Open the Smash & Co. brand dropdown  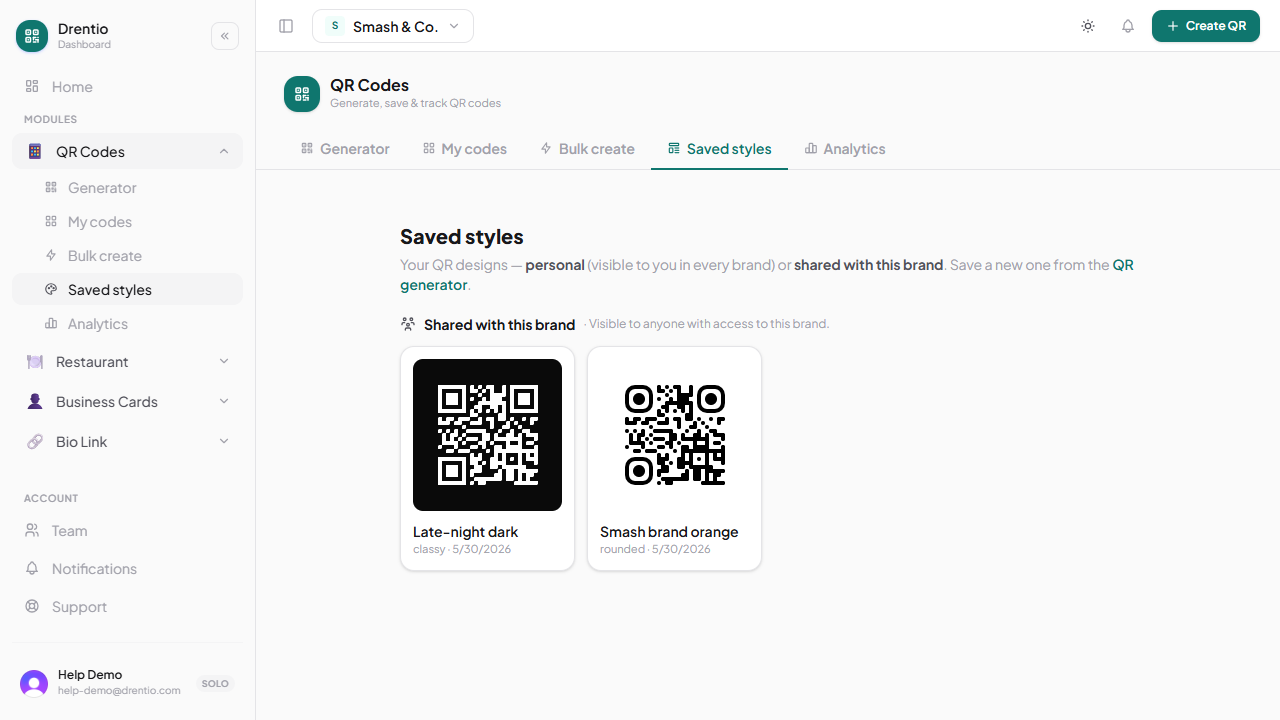pyautogui.click(x=393, y=26)
